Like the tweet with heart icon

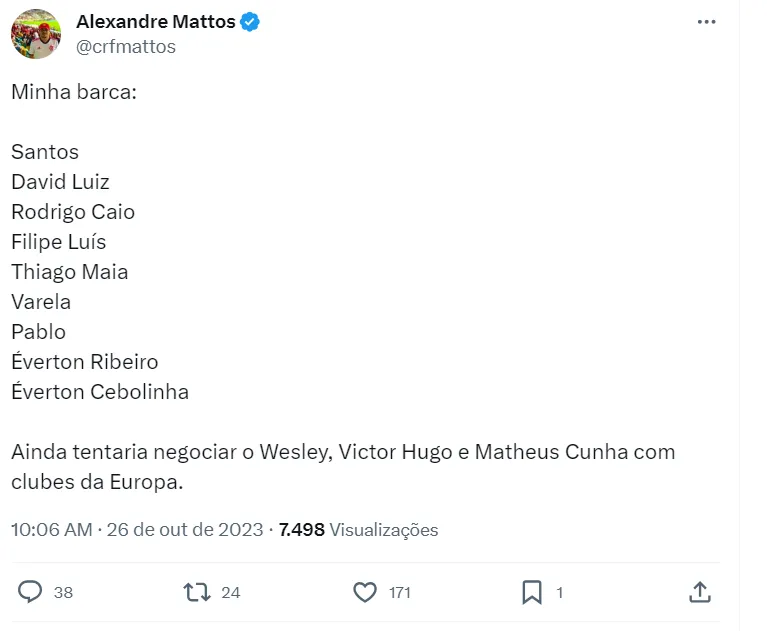365,592
